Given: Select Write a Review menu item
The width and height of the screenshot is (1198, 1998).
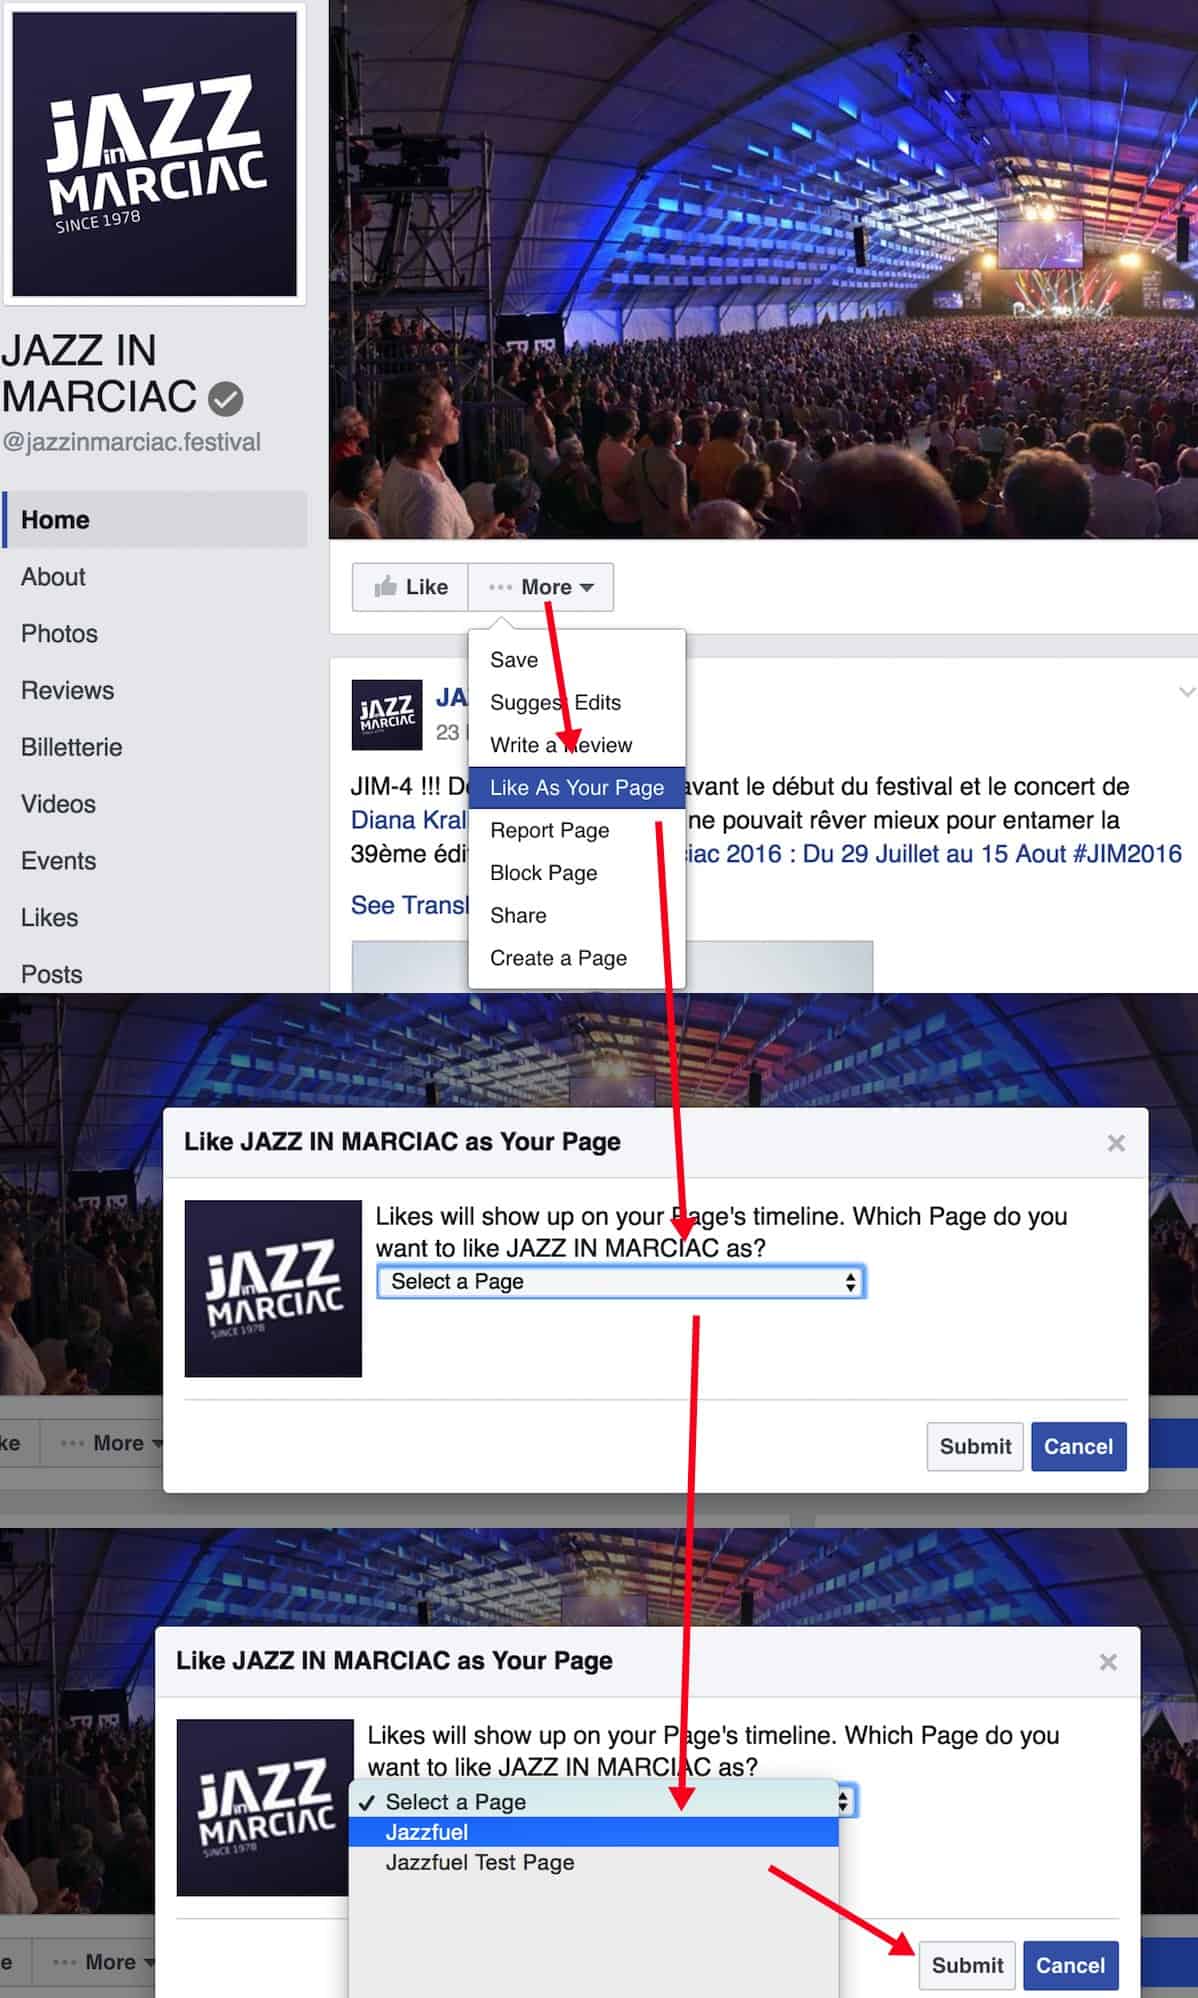Looking at the screenshot, I should [577, 745].
